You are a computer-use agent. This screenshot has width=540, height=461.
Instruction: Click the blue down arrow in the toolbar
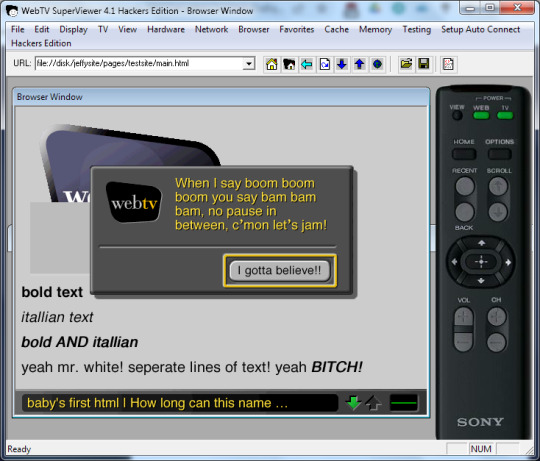click(x=342, y=64)
